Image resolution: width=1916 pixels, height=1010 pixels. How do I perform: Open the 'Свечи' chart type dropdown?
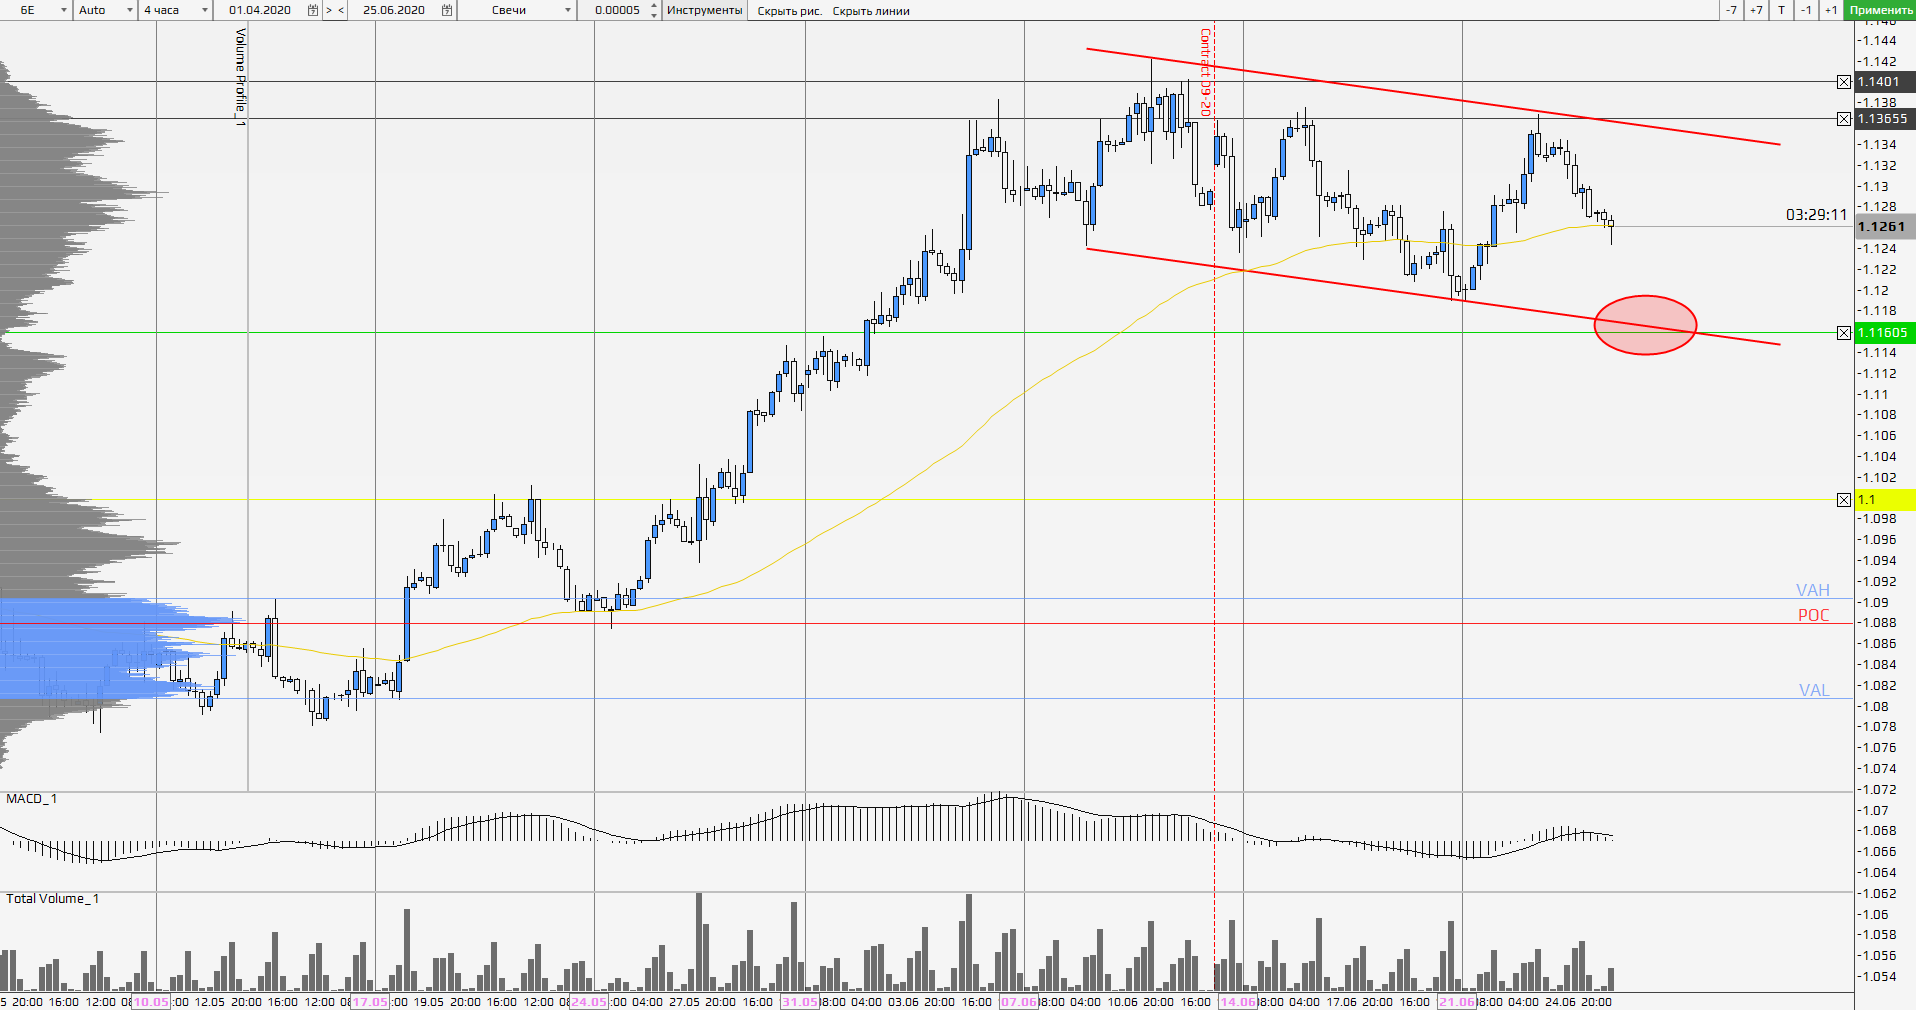pyautogui.click(x=568, y=10)
